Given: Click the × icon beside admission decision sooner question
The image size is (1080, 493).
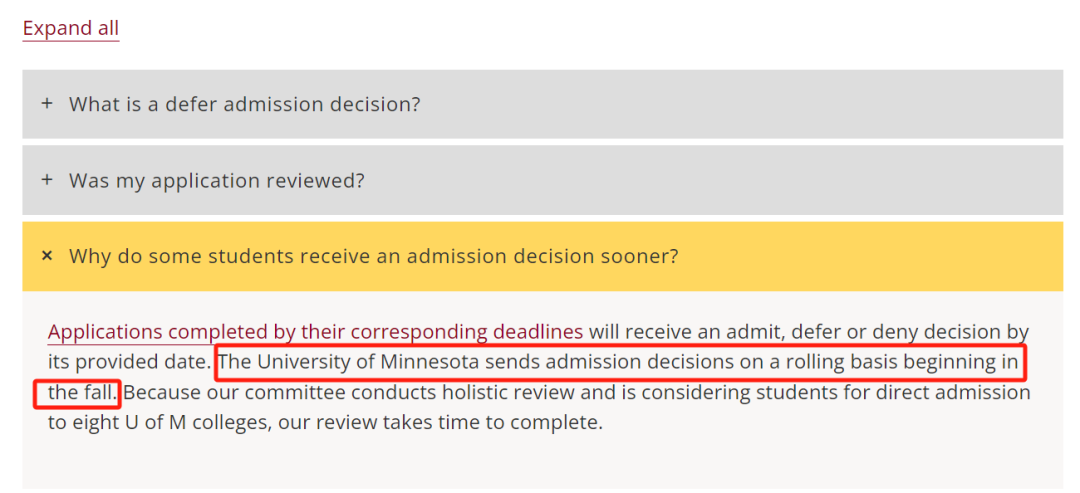Looking at the screenshot, I should [46, 256].
